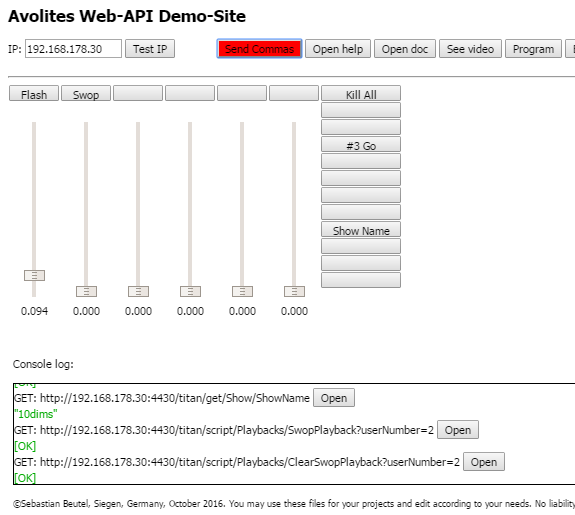This screenshot has height=515, width=575.
Task: Click the slider handle showing 0.094
Action: 34,275
